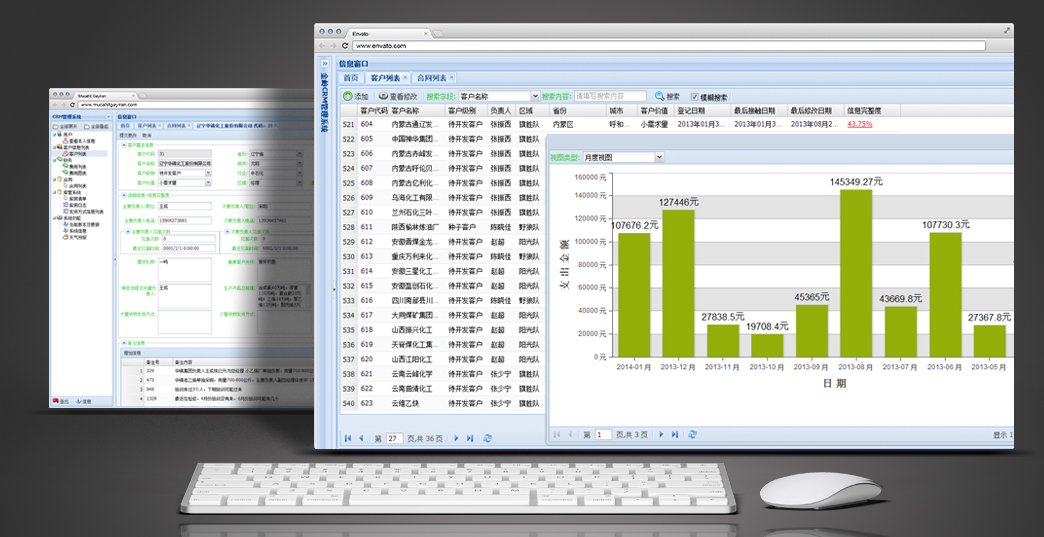
Task: Click the 127446元 bar for 2013-12月
Action: pyautogui.click(x=678, y=283)
